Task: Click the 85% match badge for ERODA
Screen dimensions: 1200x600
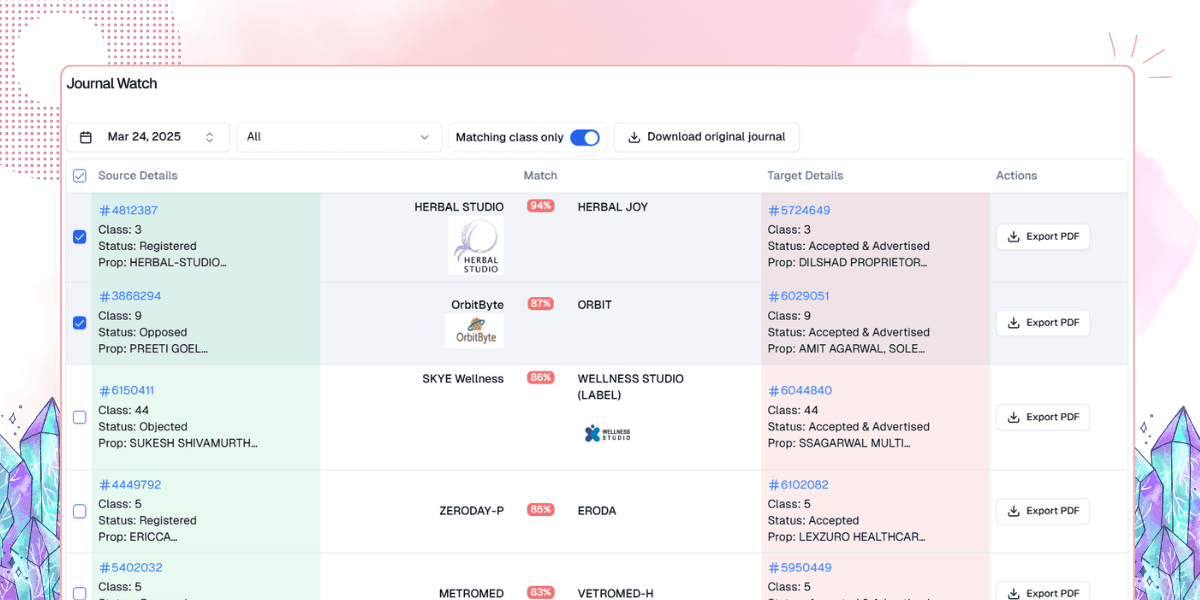Action: click(x=541, y=510)
